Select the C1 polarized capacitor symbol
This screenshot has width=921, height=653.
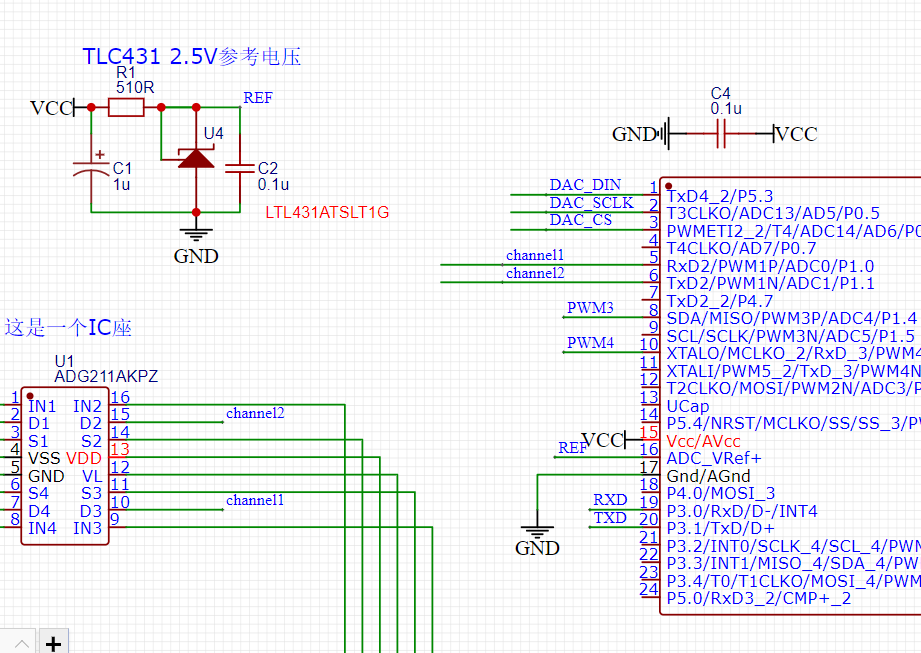pyautogui.click(x=91, y=167)
